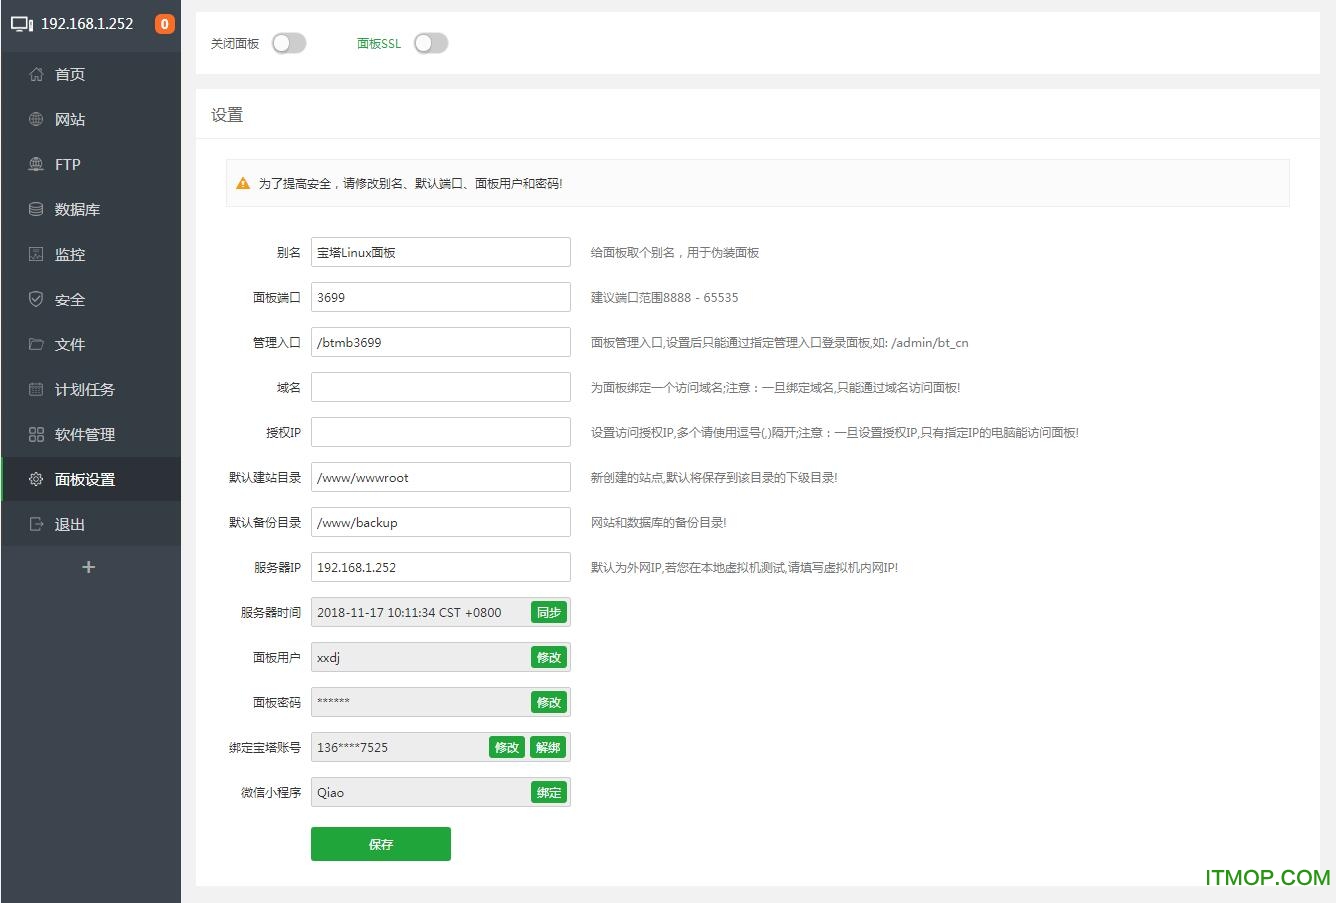Click the 退出 logout entry
This screenshot has height=903, width=1336.
pyautogui.click(x=68, y=524)
